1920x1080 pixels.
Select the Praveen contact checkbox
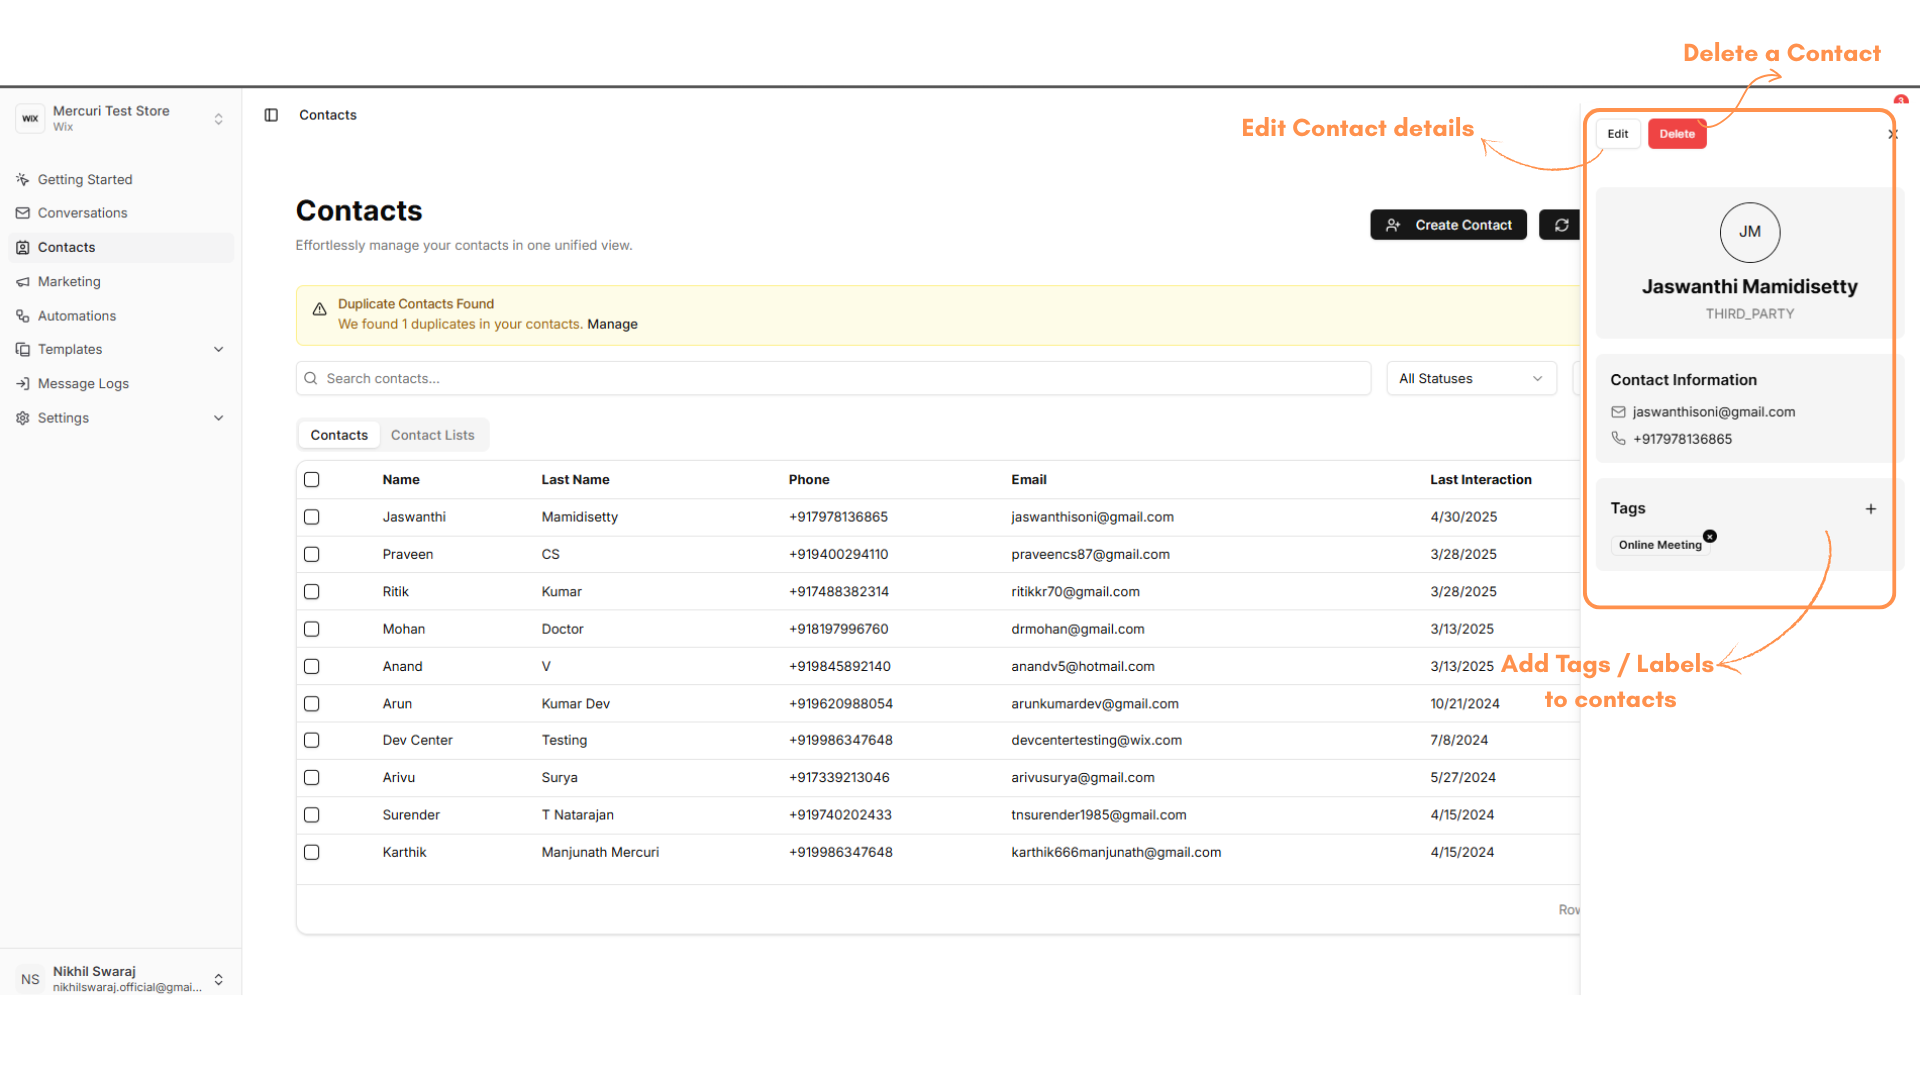tap(312, 554)
